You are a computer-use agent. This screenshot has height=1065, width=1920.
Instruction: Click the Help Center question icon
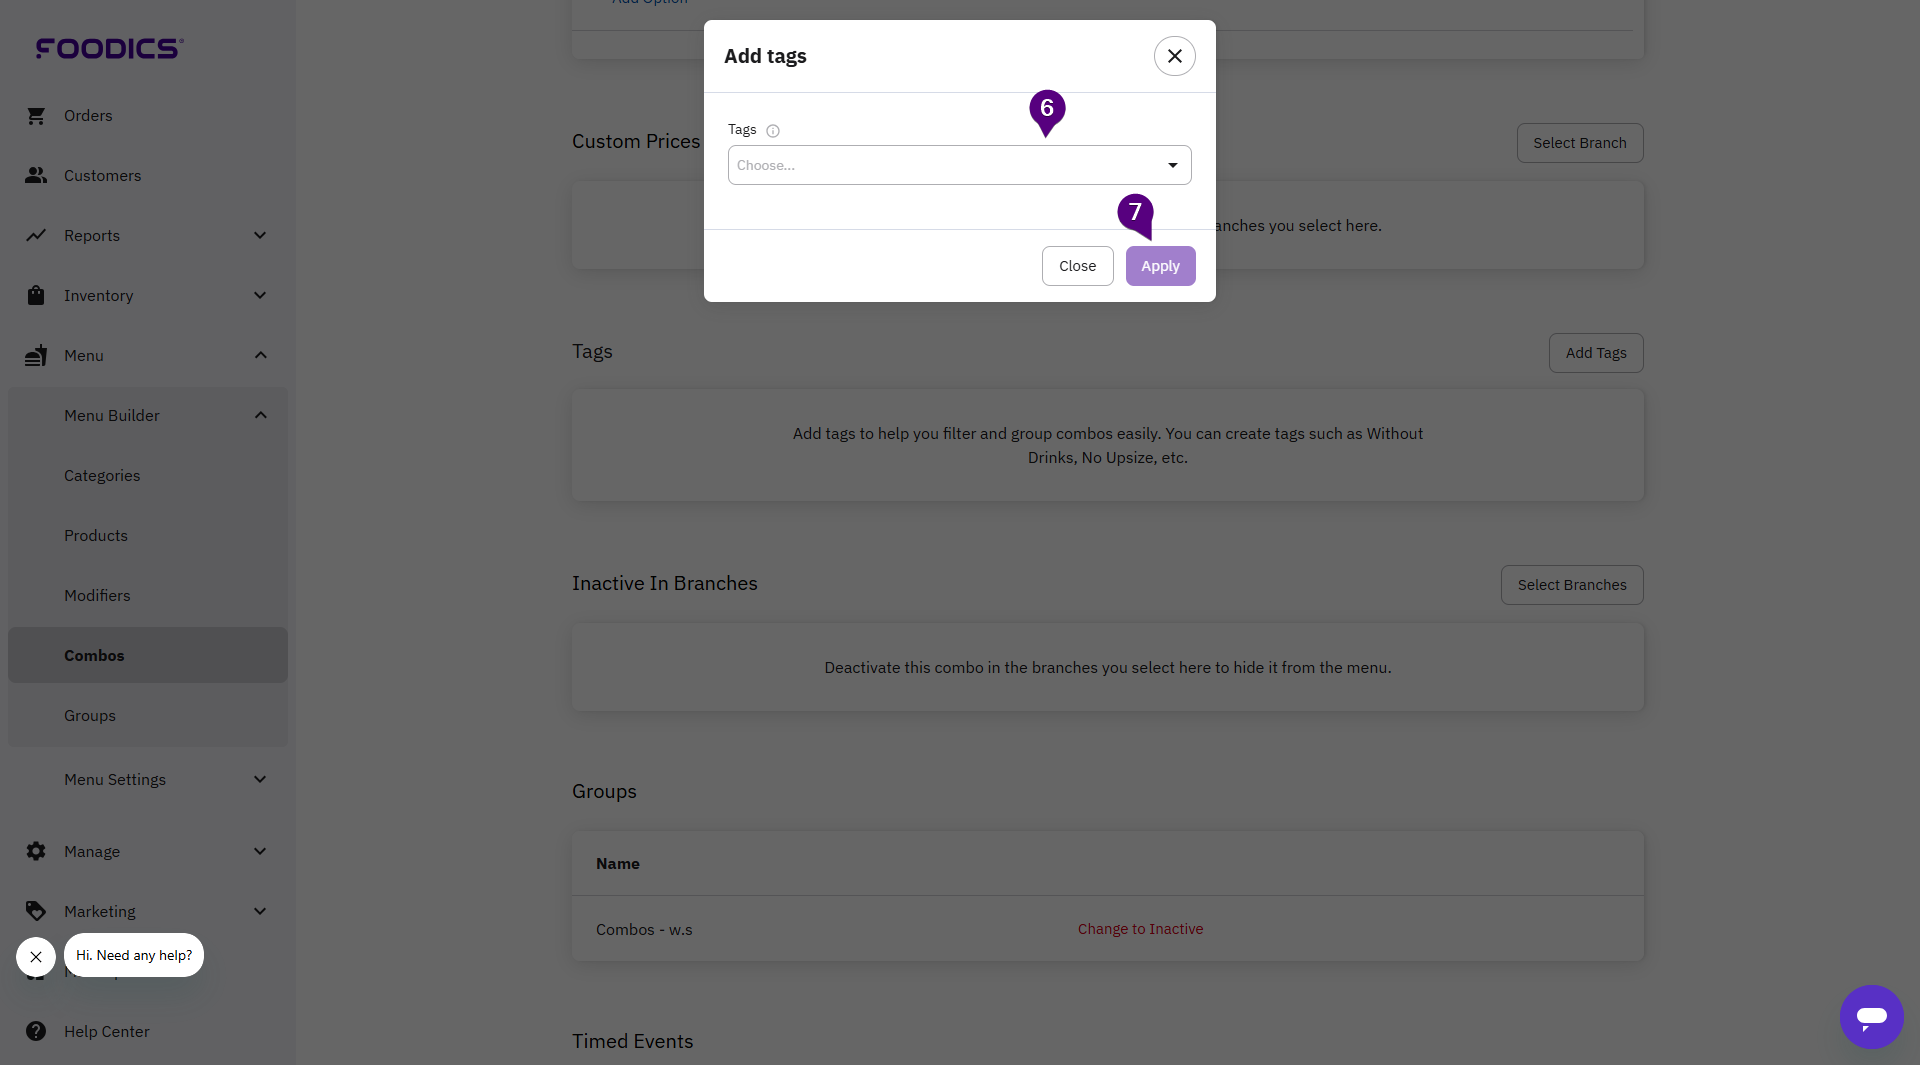[36, 1031]
